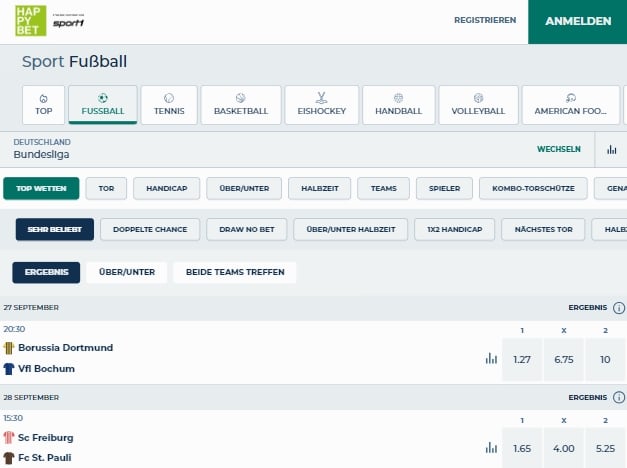Viewport: 627px width, 468px height.
Task: Click Vfl Bochum jersey icon
Action: 8,369
